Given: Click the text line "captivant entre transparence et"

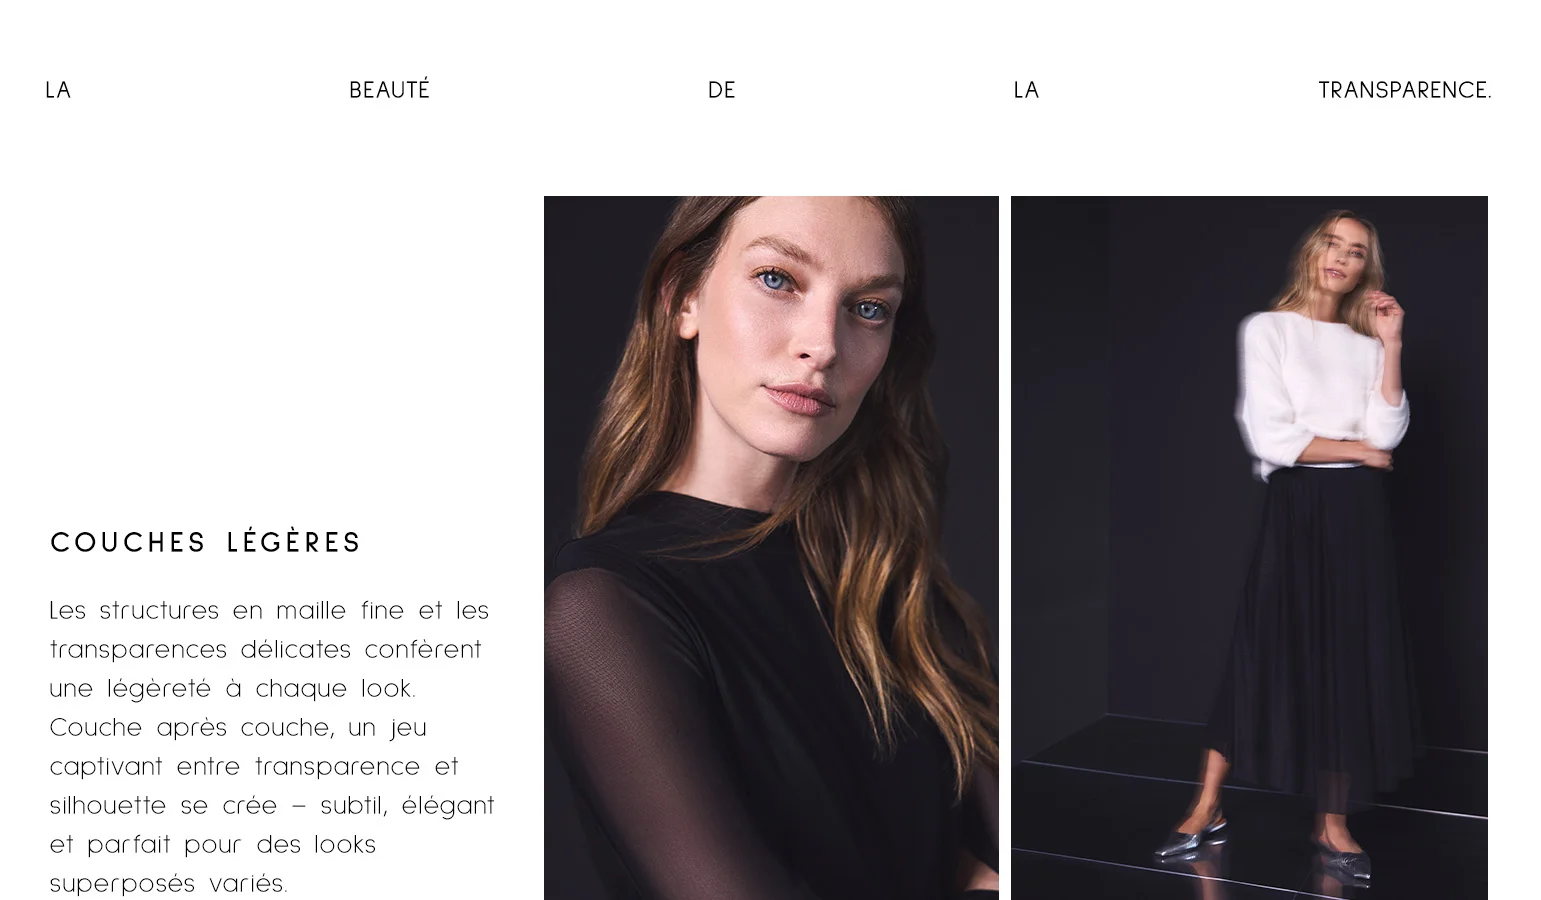Looking at the screenshot, I should coord(254,766).
